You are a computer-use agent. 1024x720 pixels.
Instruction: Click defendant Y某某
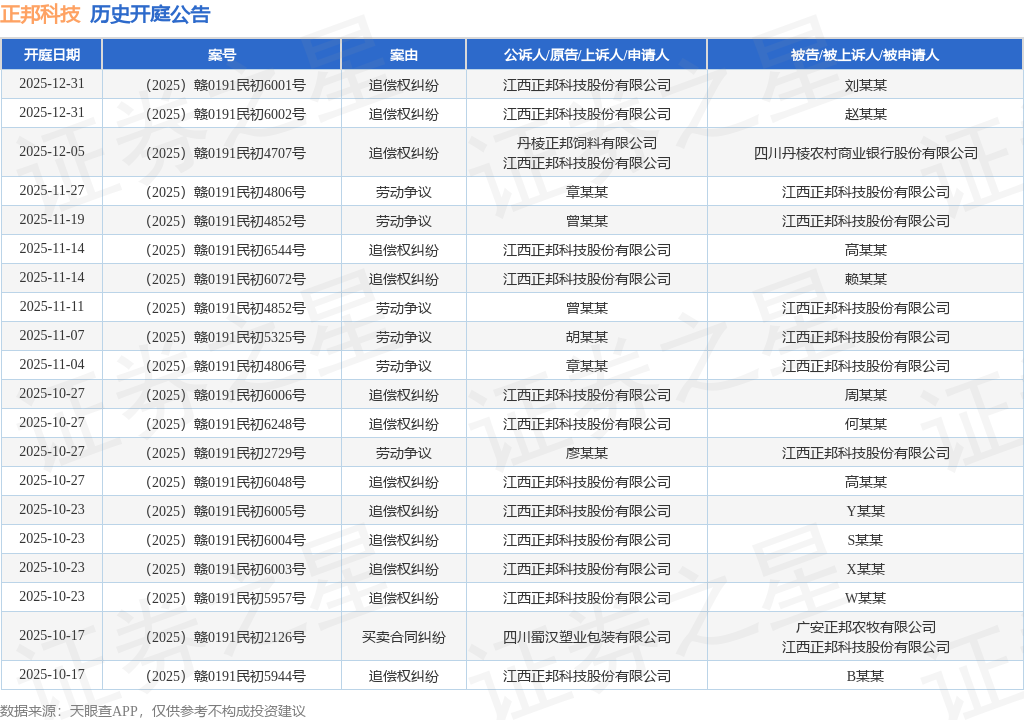[866, 511]
